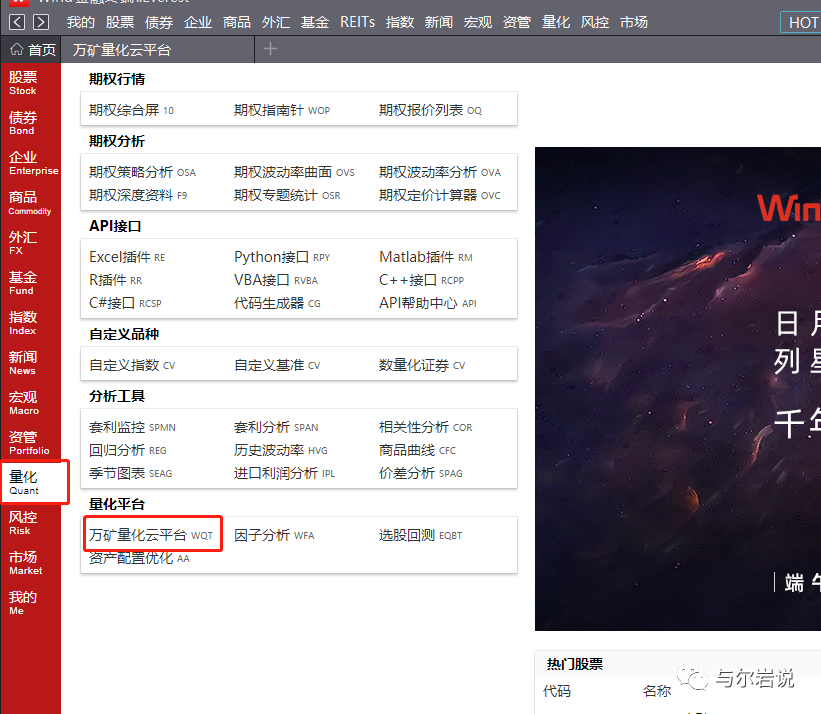Open 相关性分析 COR

pyautogui.click(x=426, y=427)
